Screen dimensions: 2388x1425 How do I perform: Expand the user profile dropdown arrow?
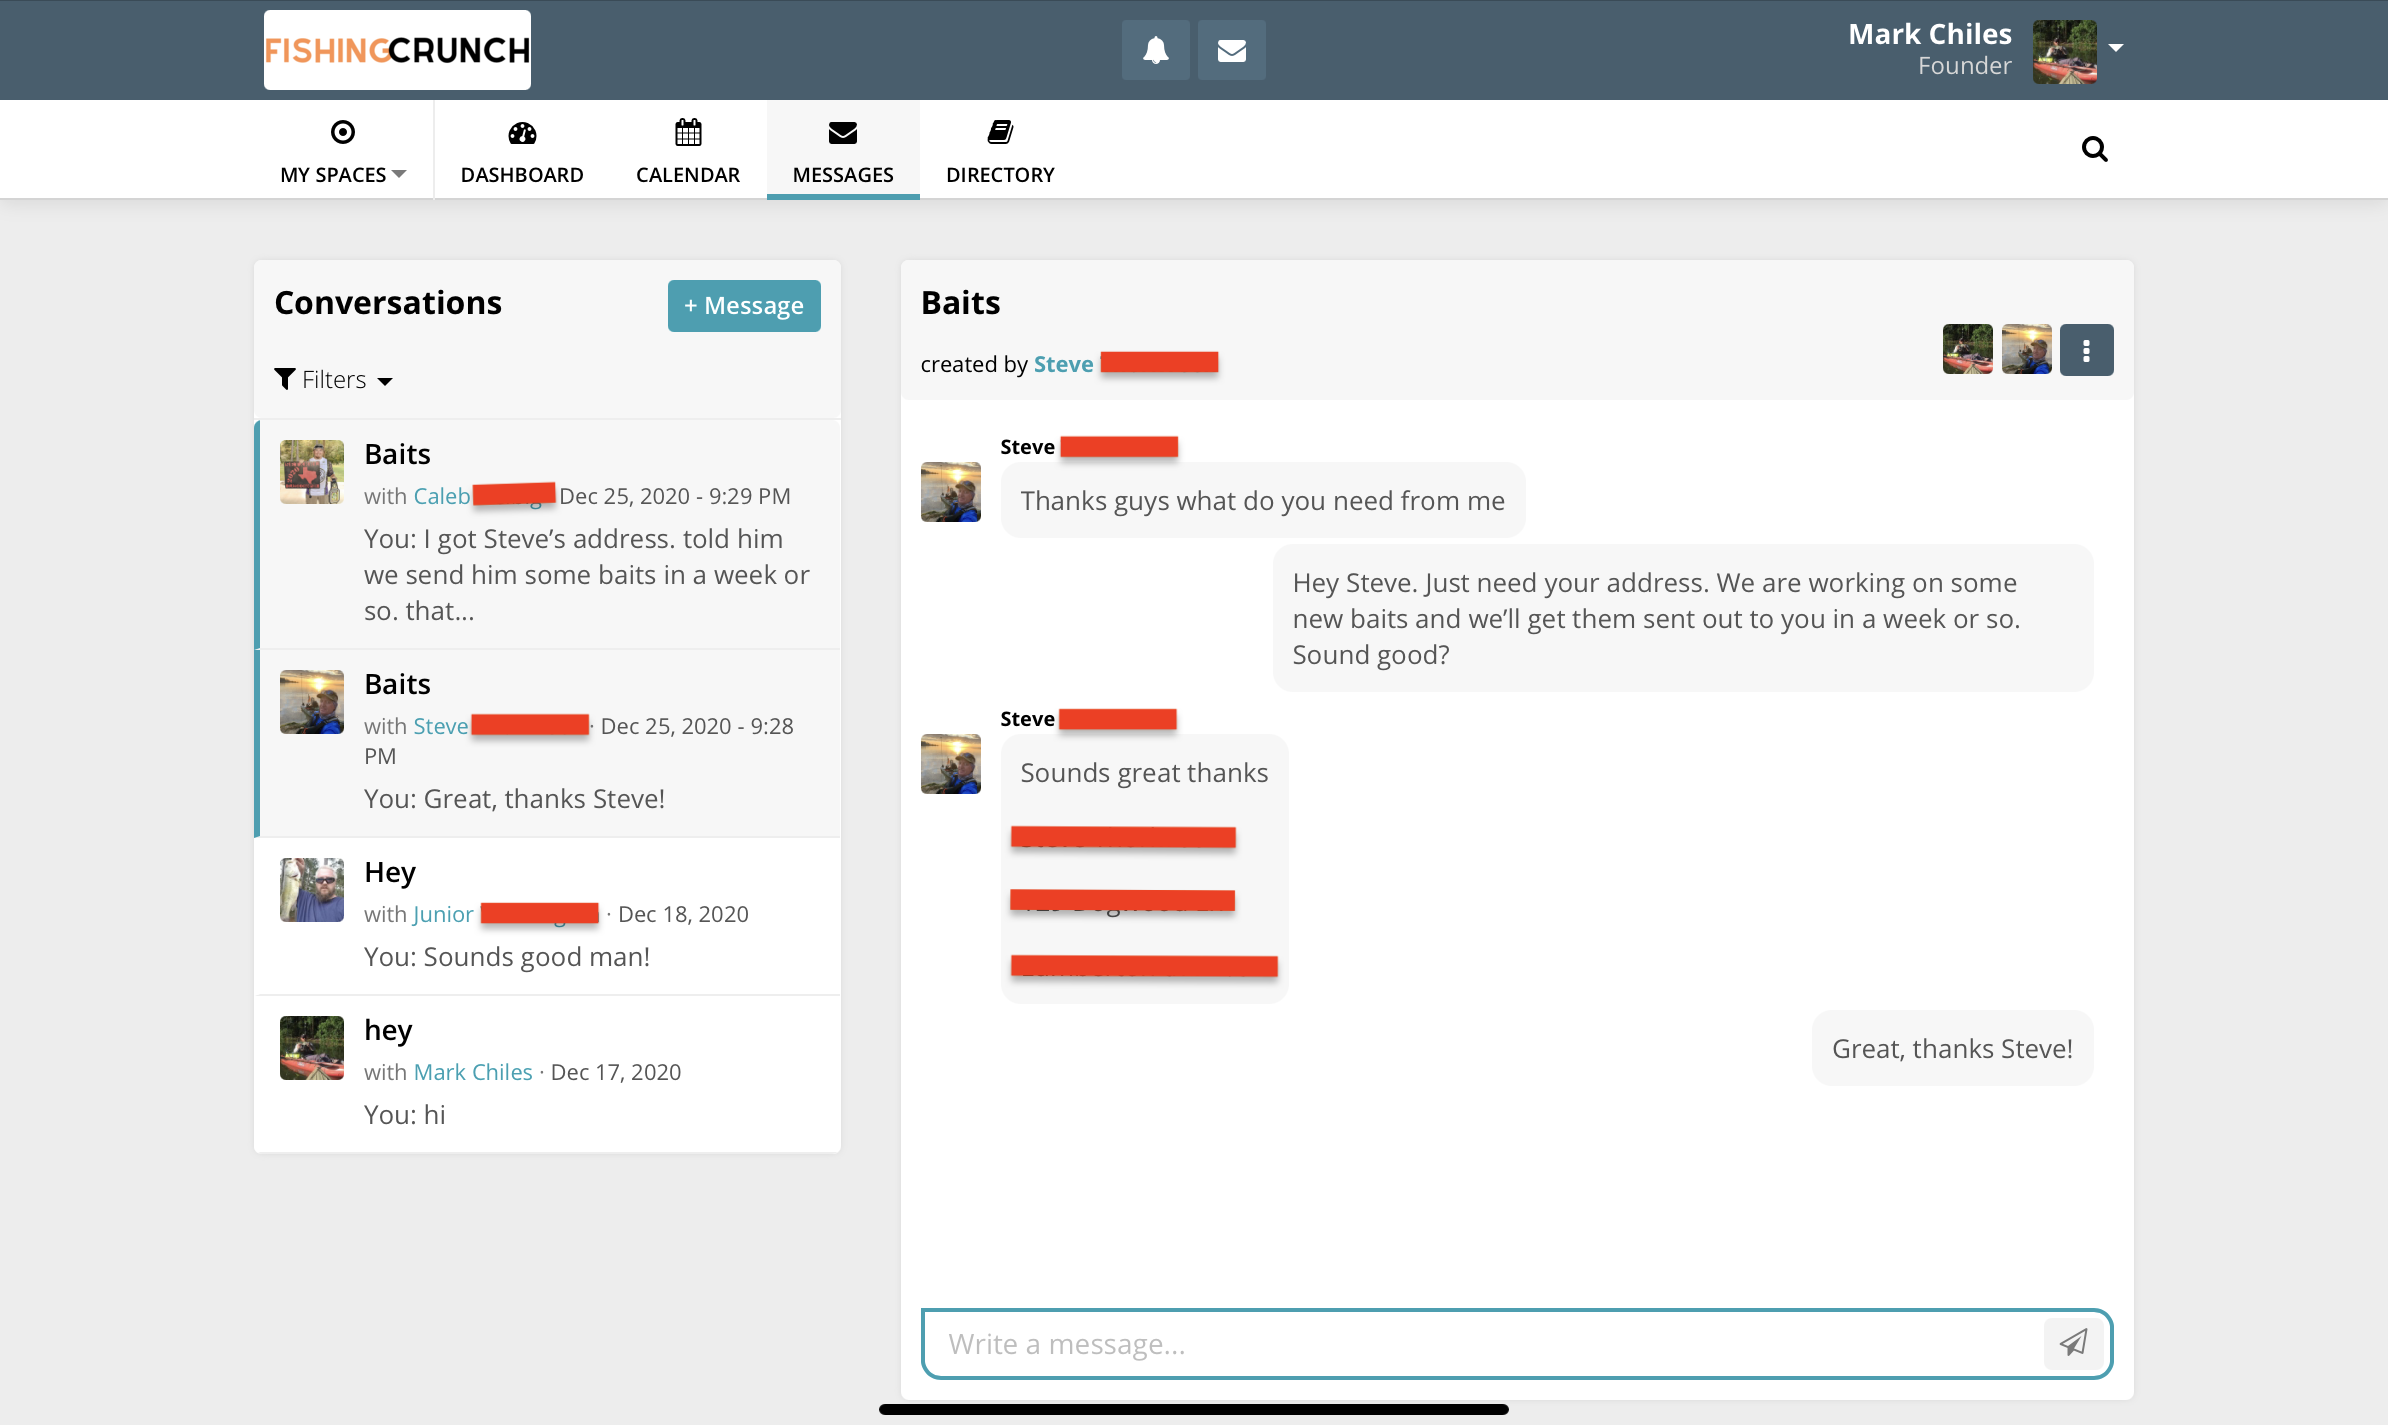tap(2116, 47)
